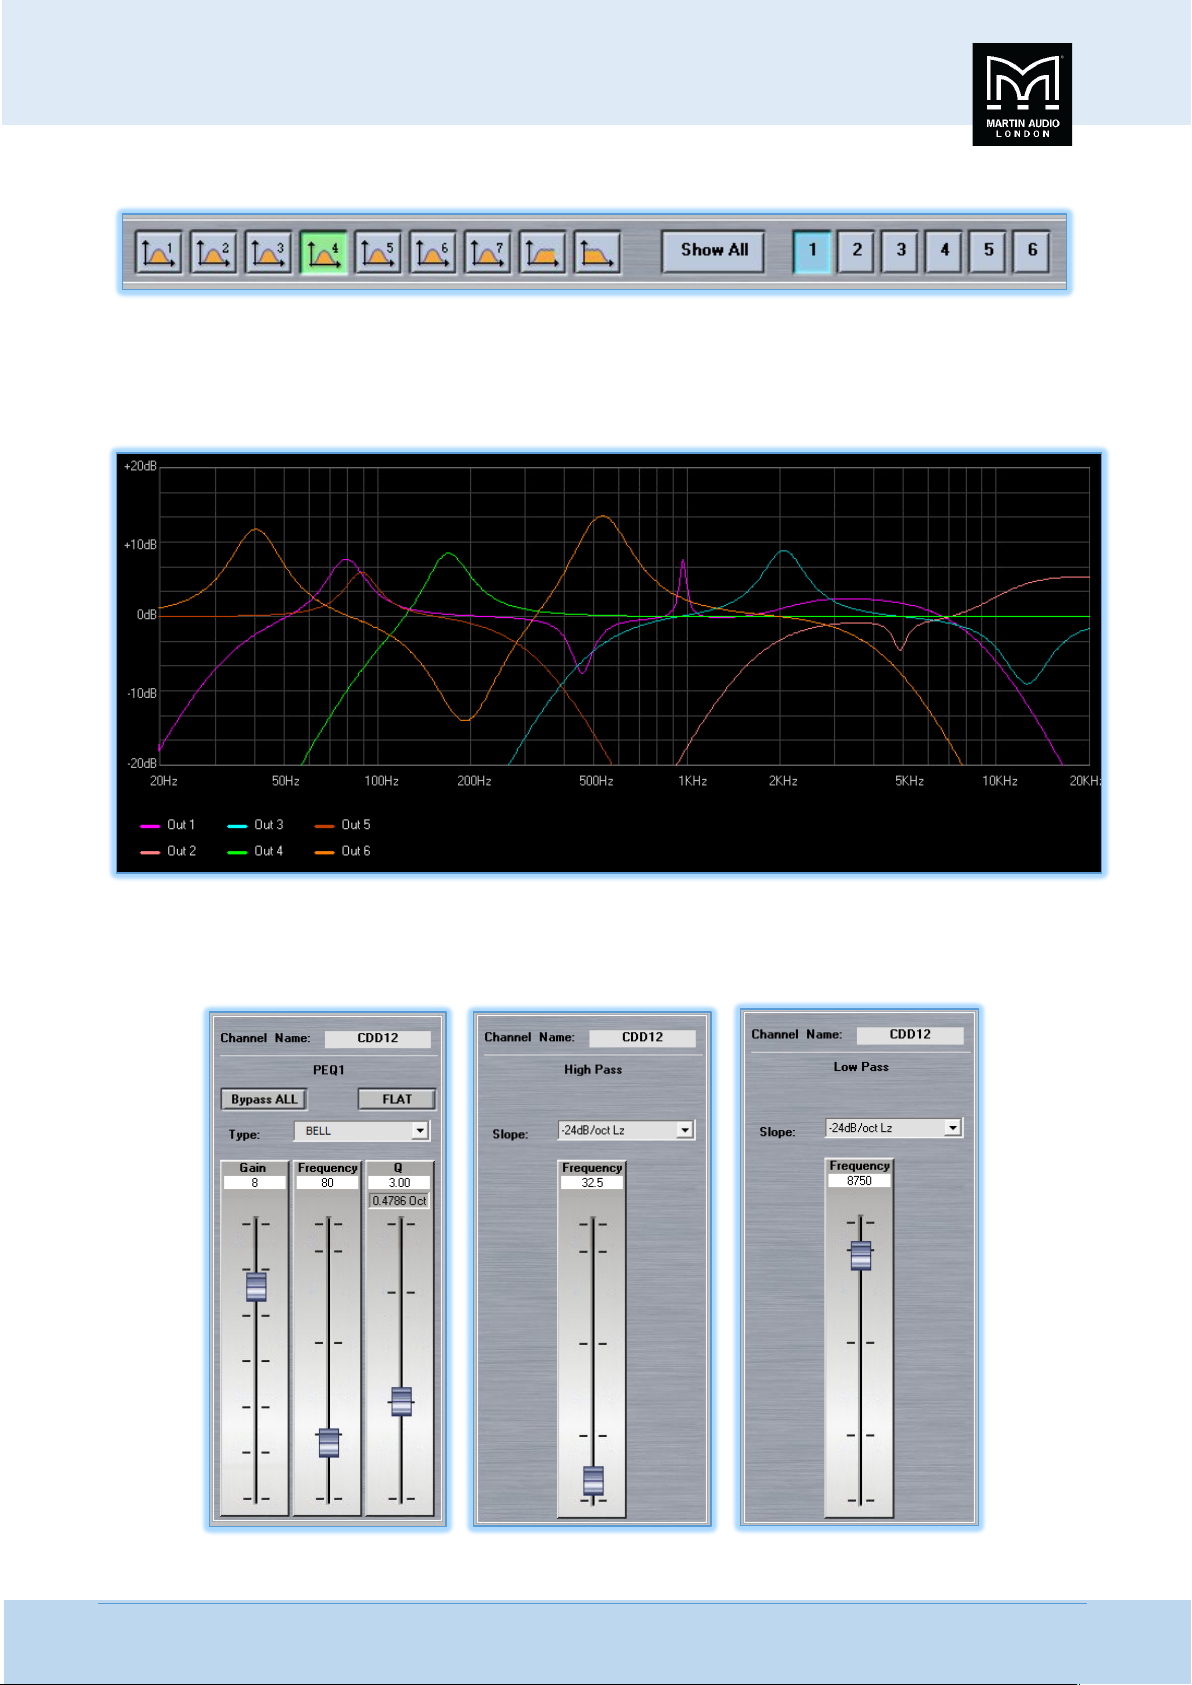Toggle output channel 6 button

(1032, 251)
